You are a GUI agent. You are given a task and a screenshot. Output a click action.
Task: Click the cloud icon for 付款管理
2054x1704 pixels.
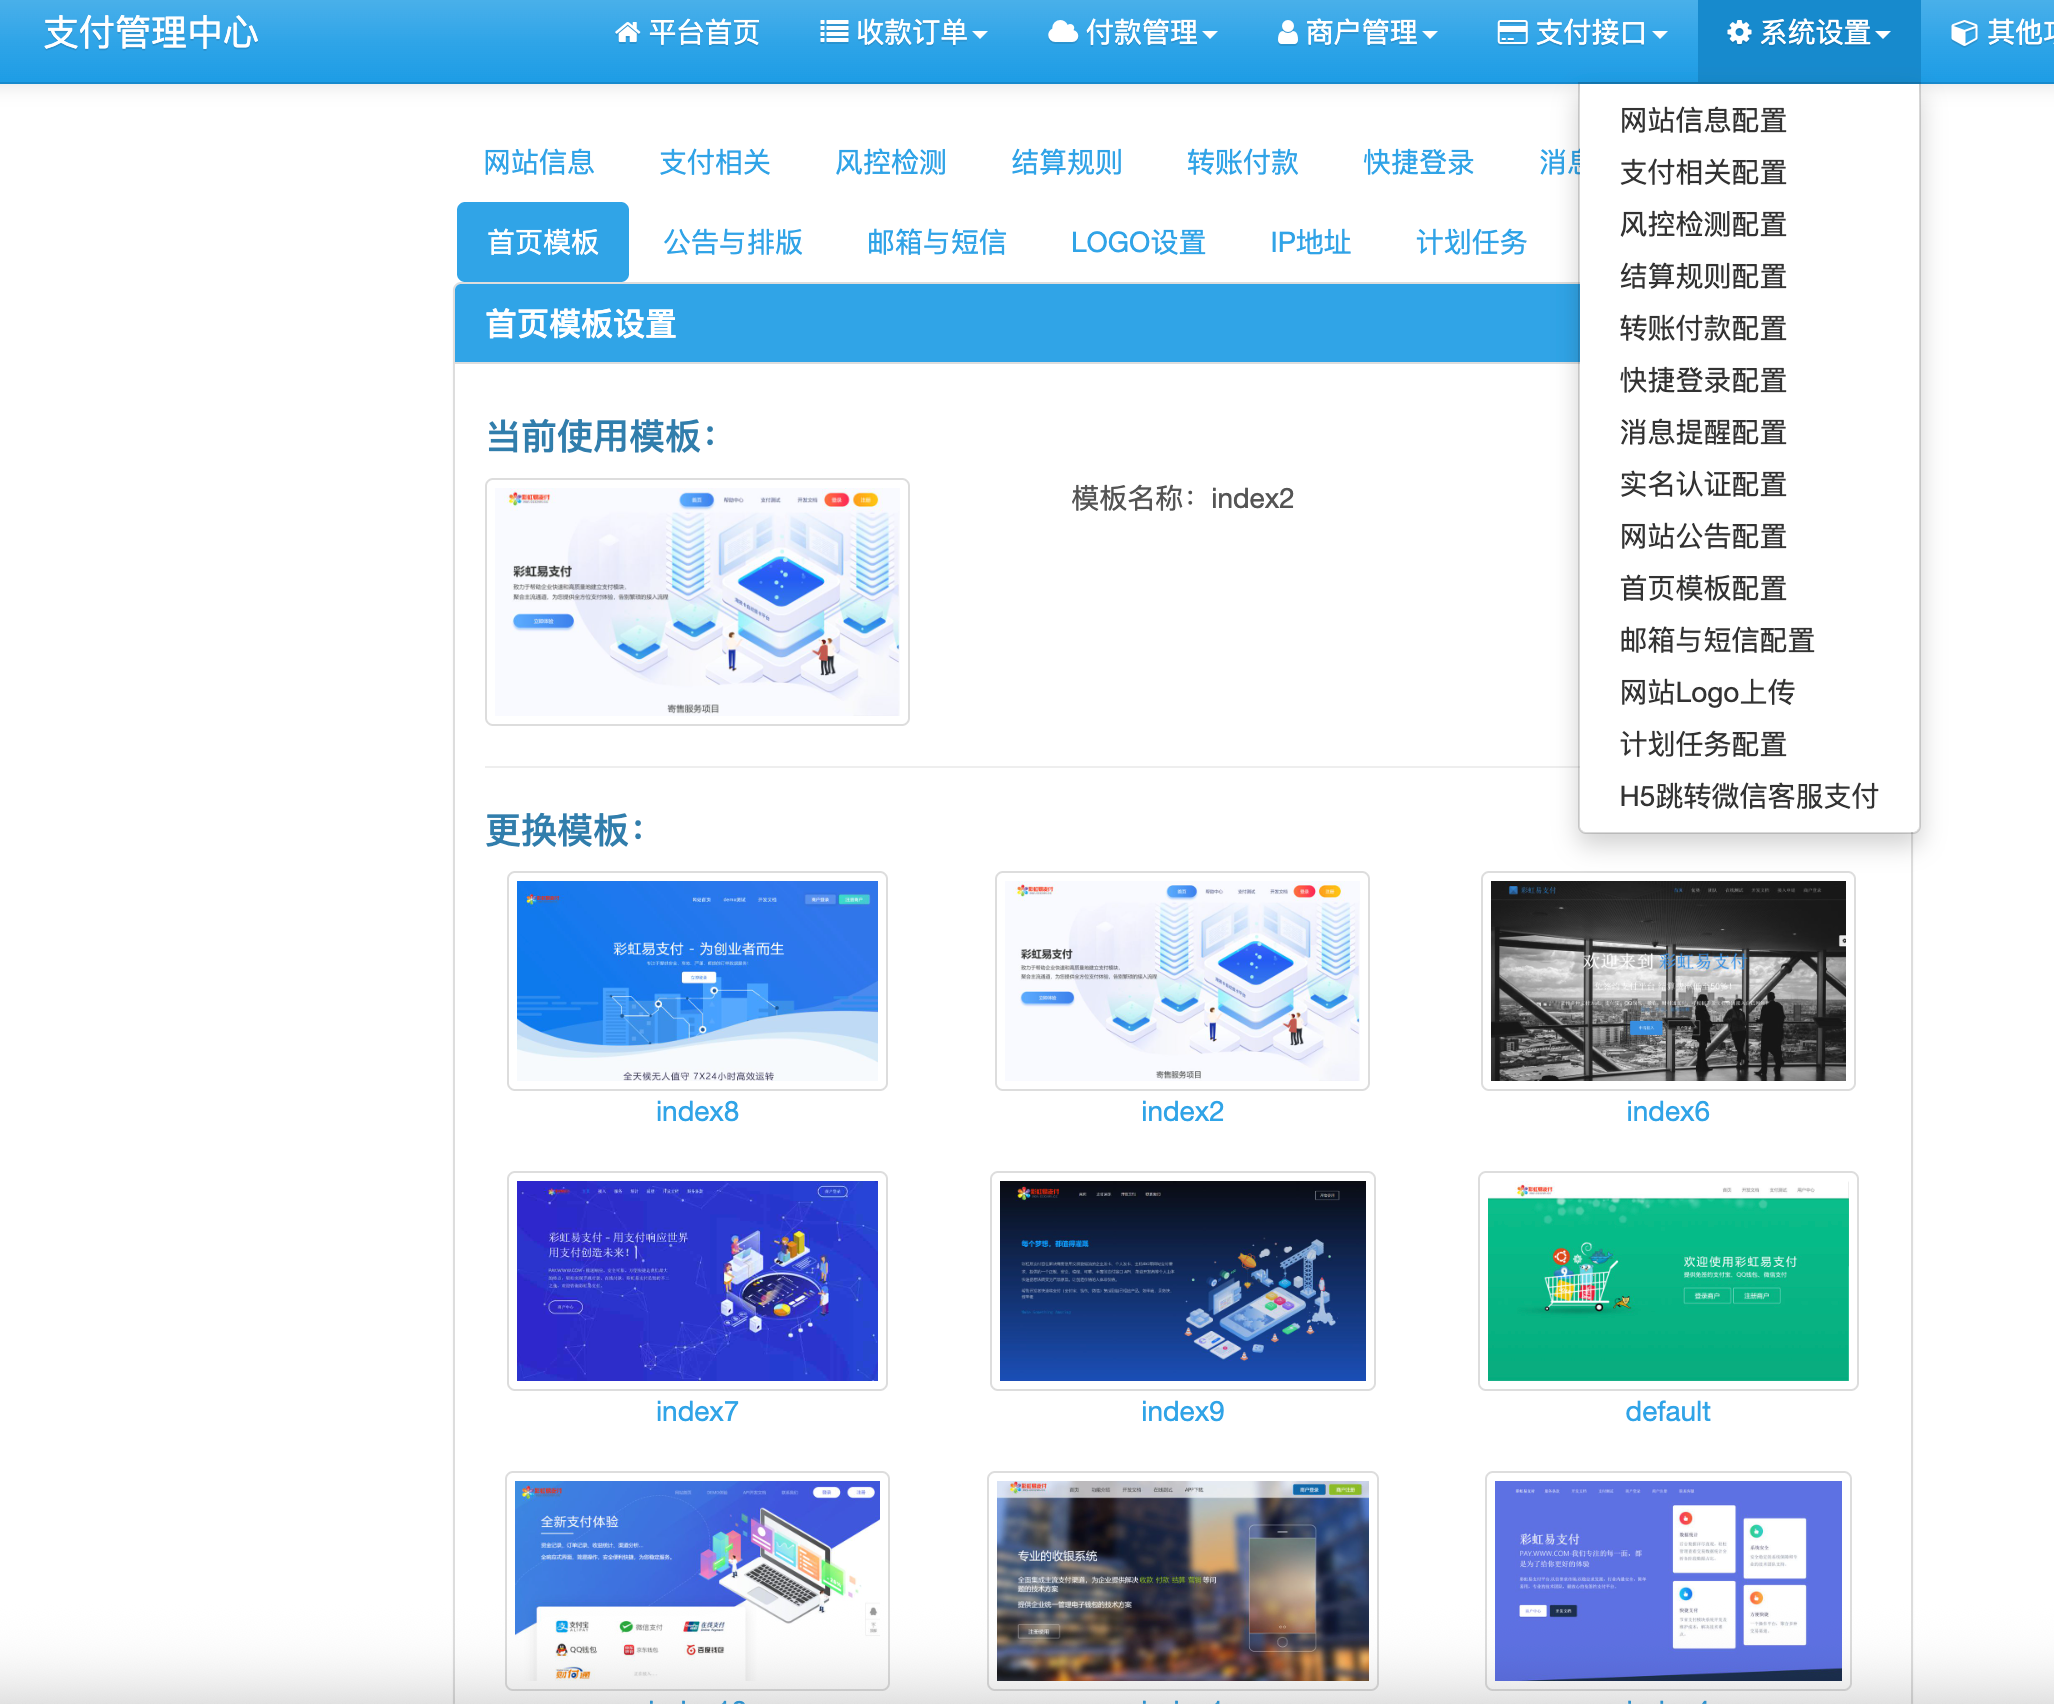(1063, 32)
